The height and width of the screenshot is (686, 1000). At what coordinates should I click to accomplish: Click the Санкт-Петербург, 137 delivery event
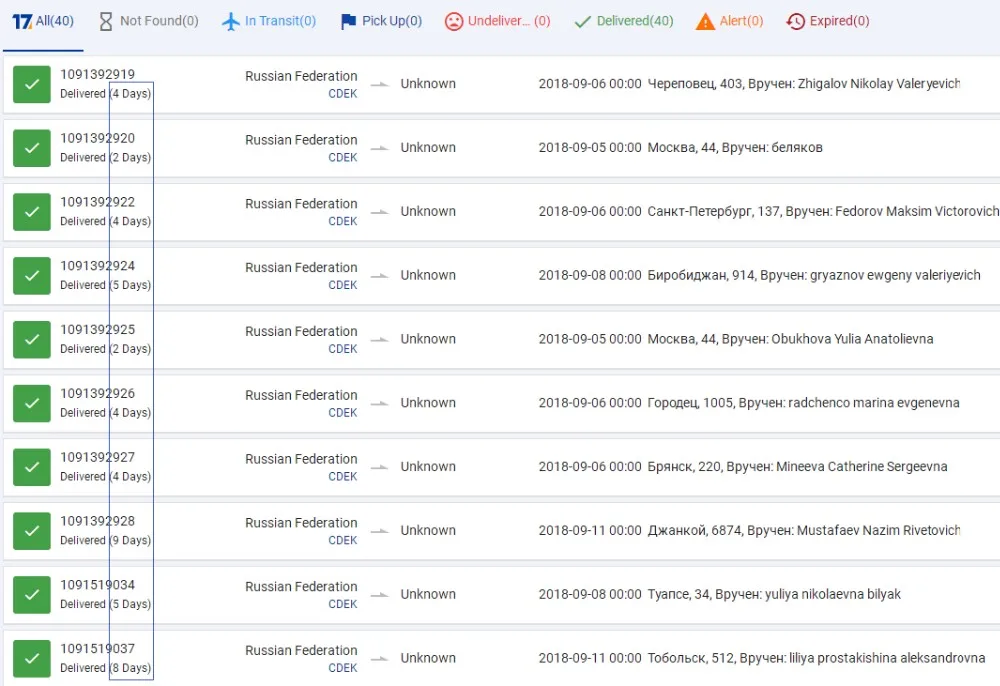823,211
